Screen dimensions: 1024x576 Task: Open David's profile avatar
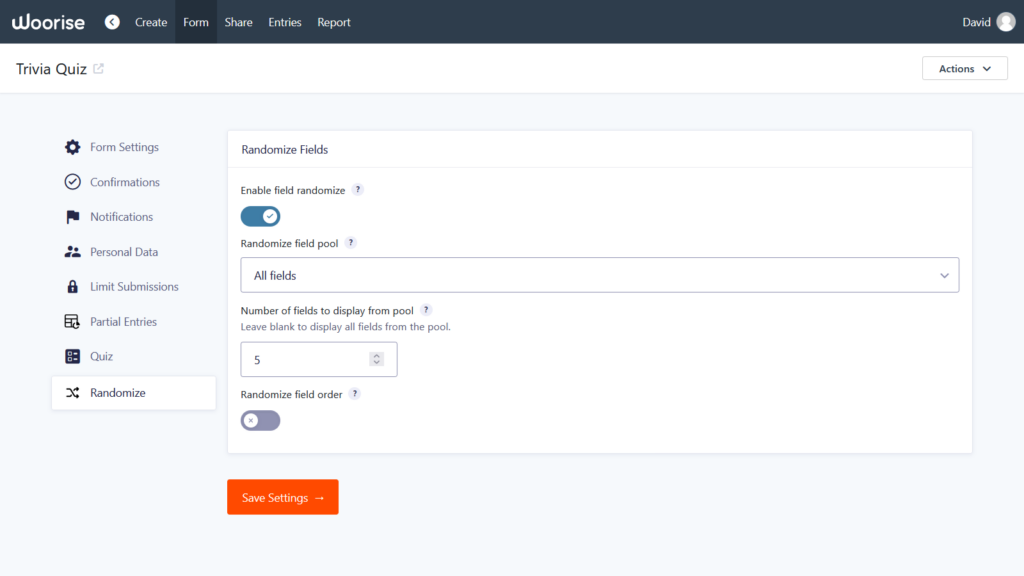pos(1006,22)
